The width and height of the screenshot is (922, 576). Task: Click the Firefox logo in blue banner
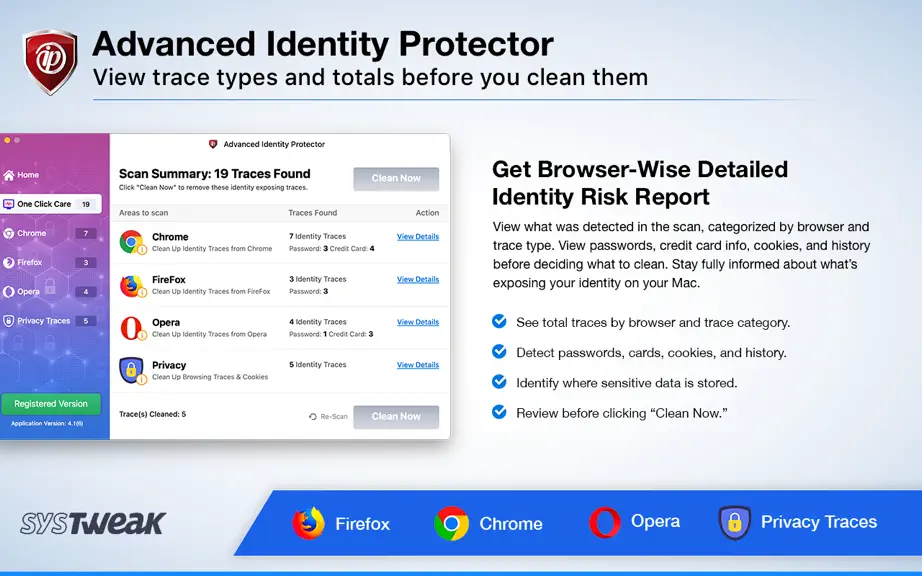[x=309, y=523]
